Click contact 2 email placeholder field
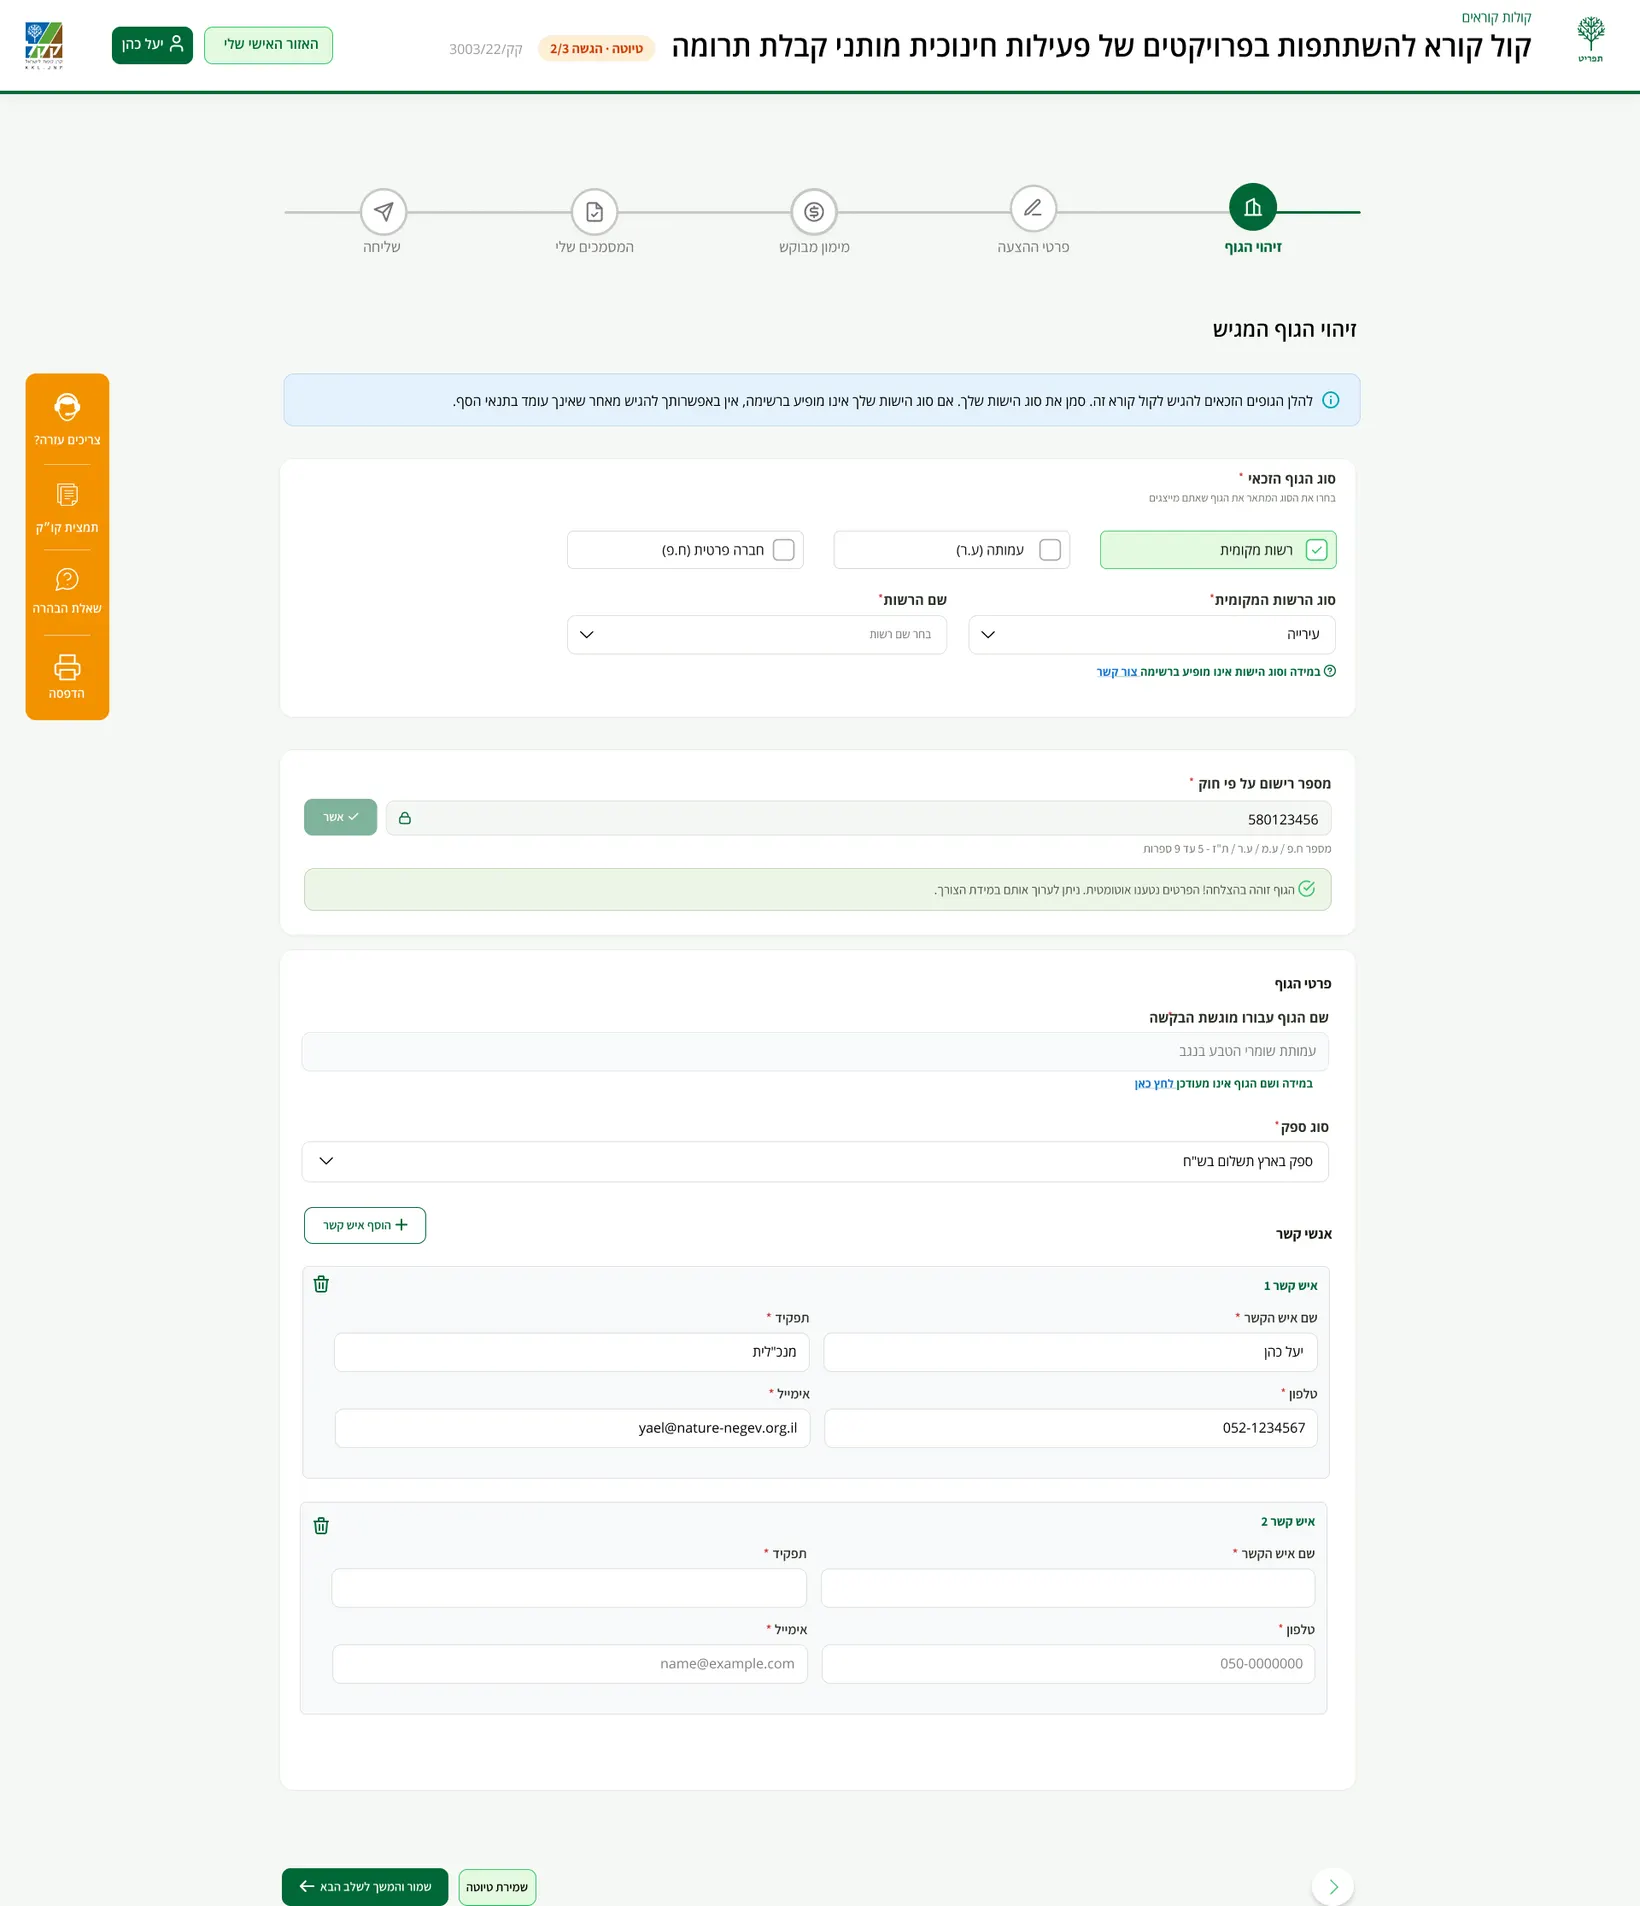This screenshot has height=1906, width=1640. (570, 1664)
